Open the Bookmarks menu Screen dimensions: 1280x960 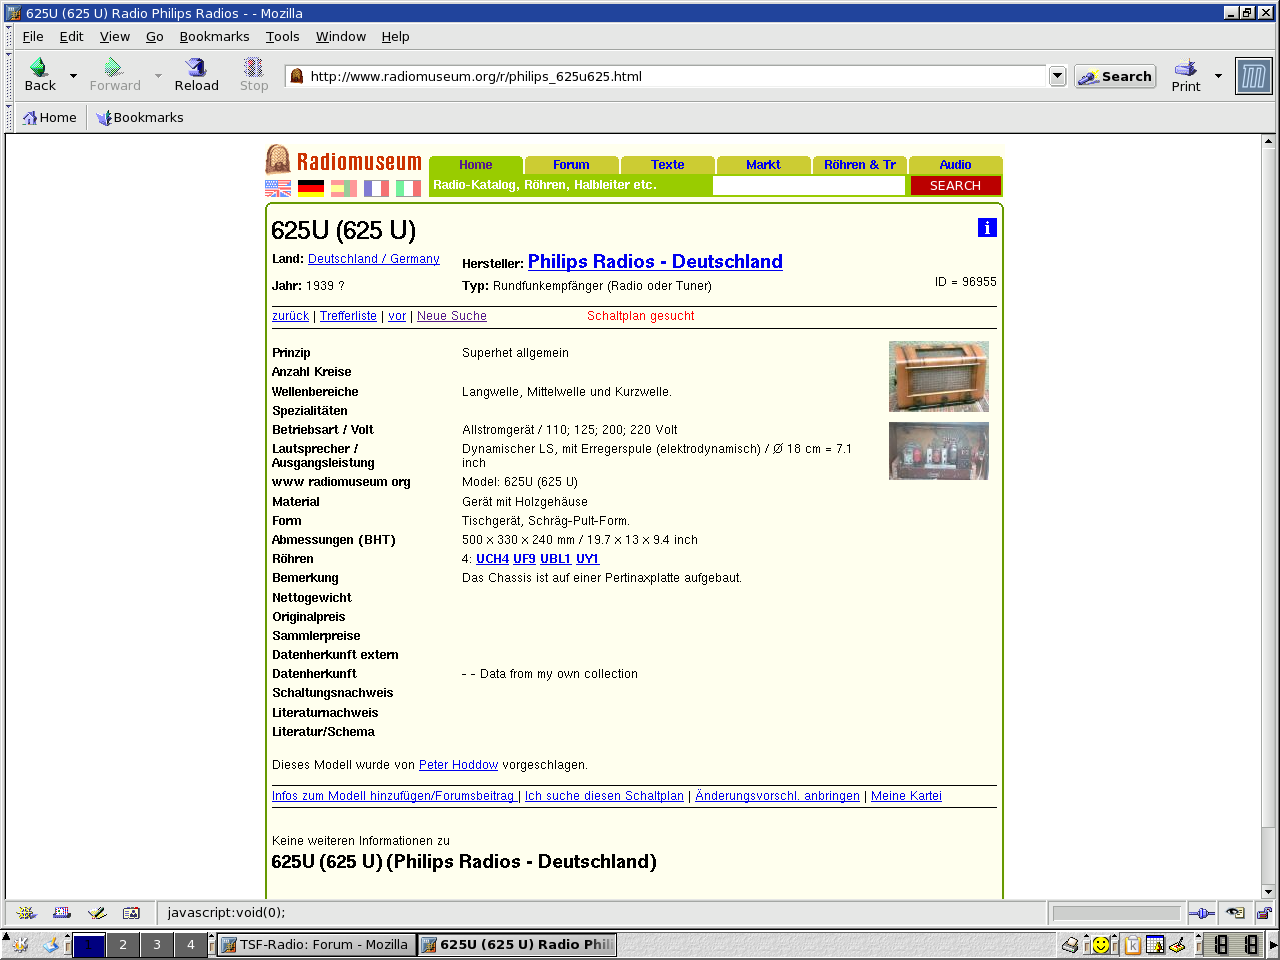click(214, 36)
